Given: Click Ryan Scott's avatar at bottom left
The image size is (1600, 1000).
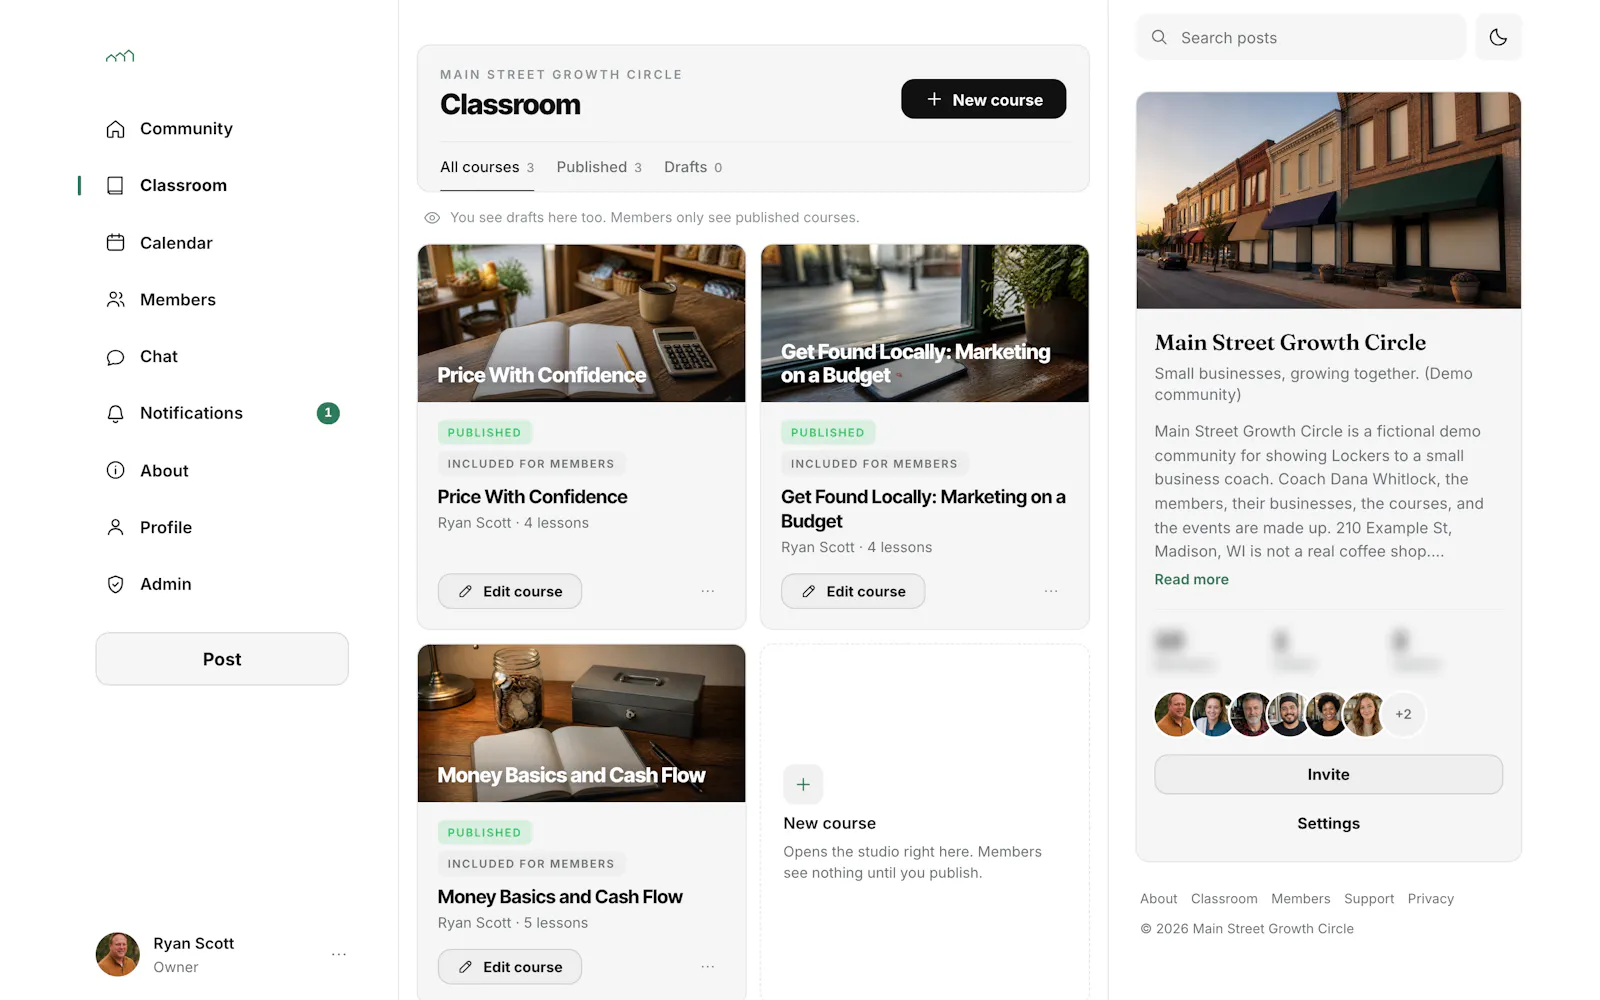Looking at the screenshot, I should [118, 955].
